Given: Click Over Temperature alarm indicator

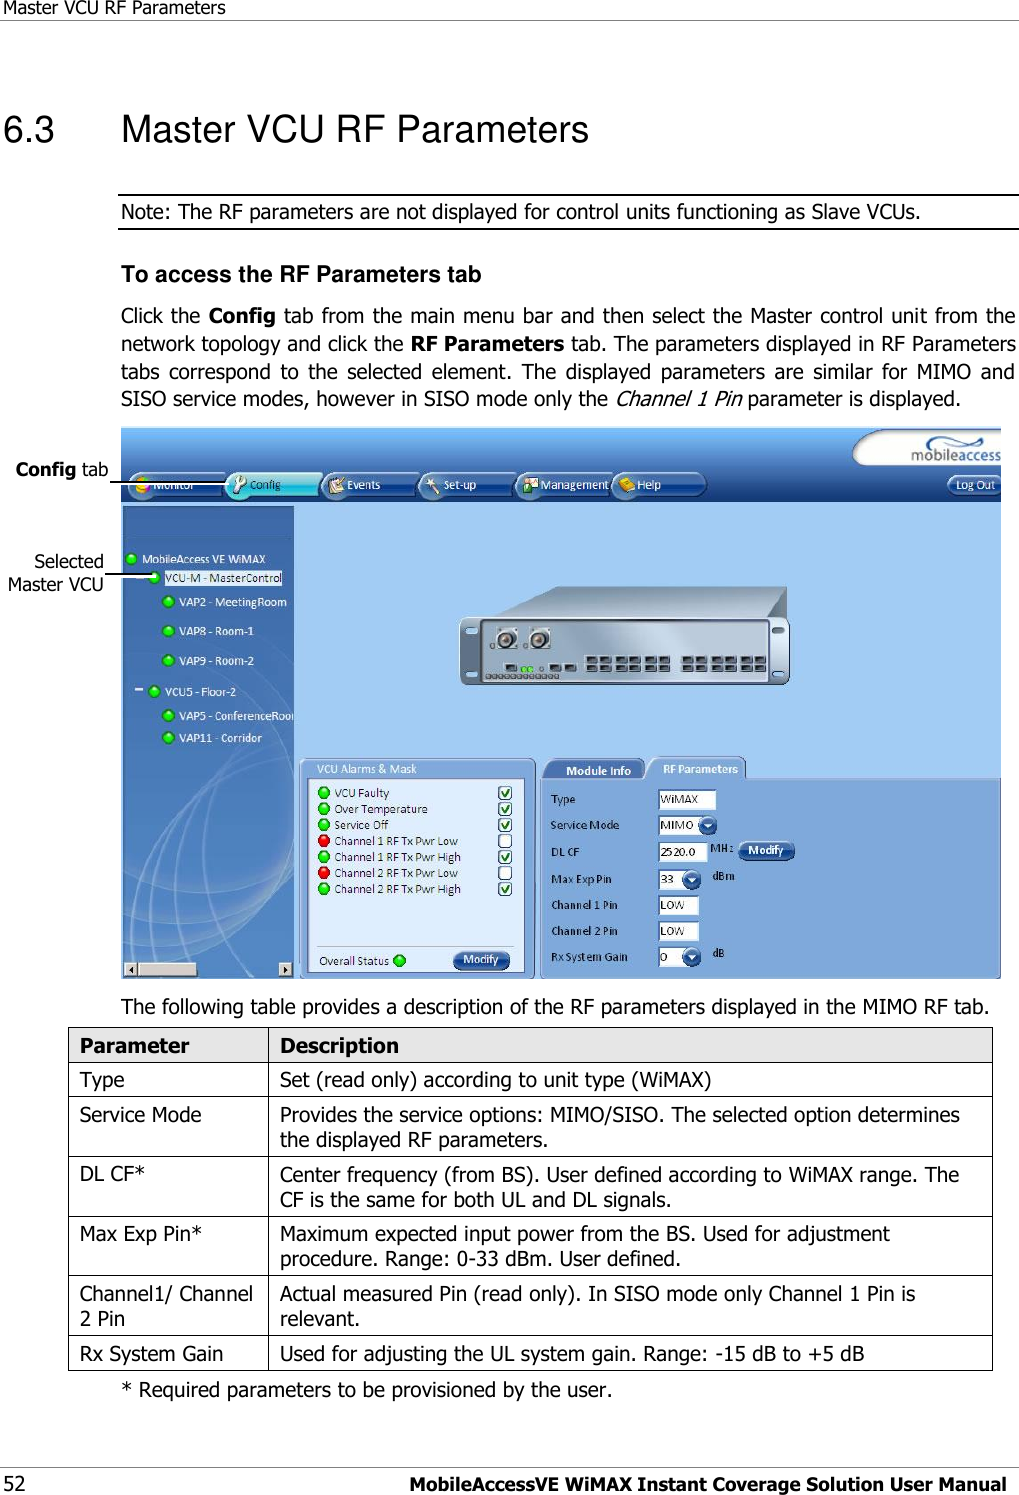Looking at the screenshot, I should click(324, 809).
